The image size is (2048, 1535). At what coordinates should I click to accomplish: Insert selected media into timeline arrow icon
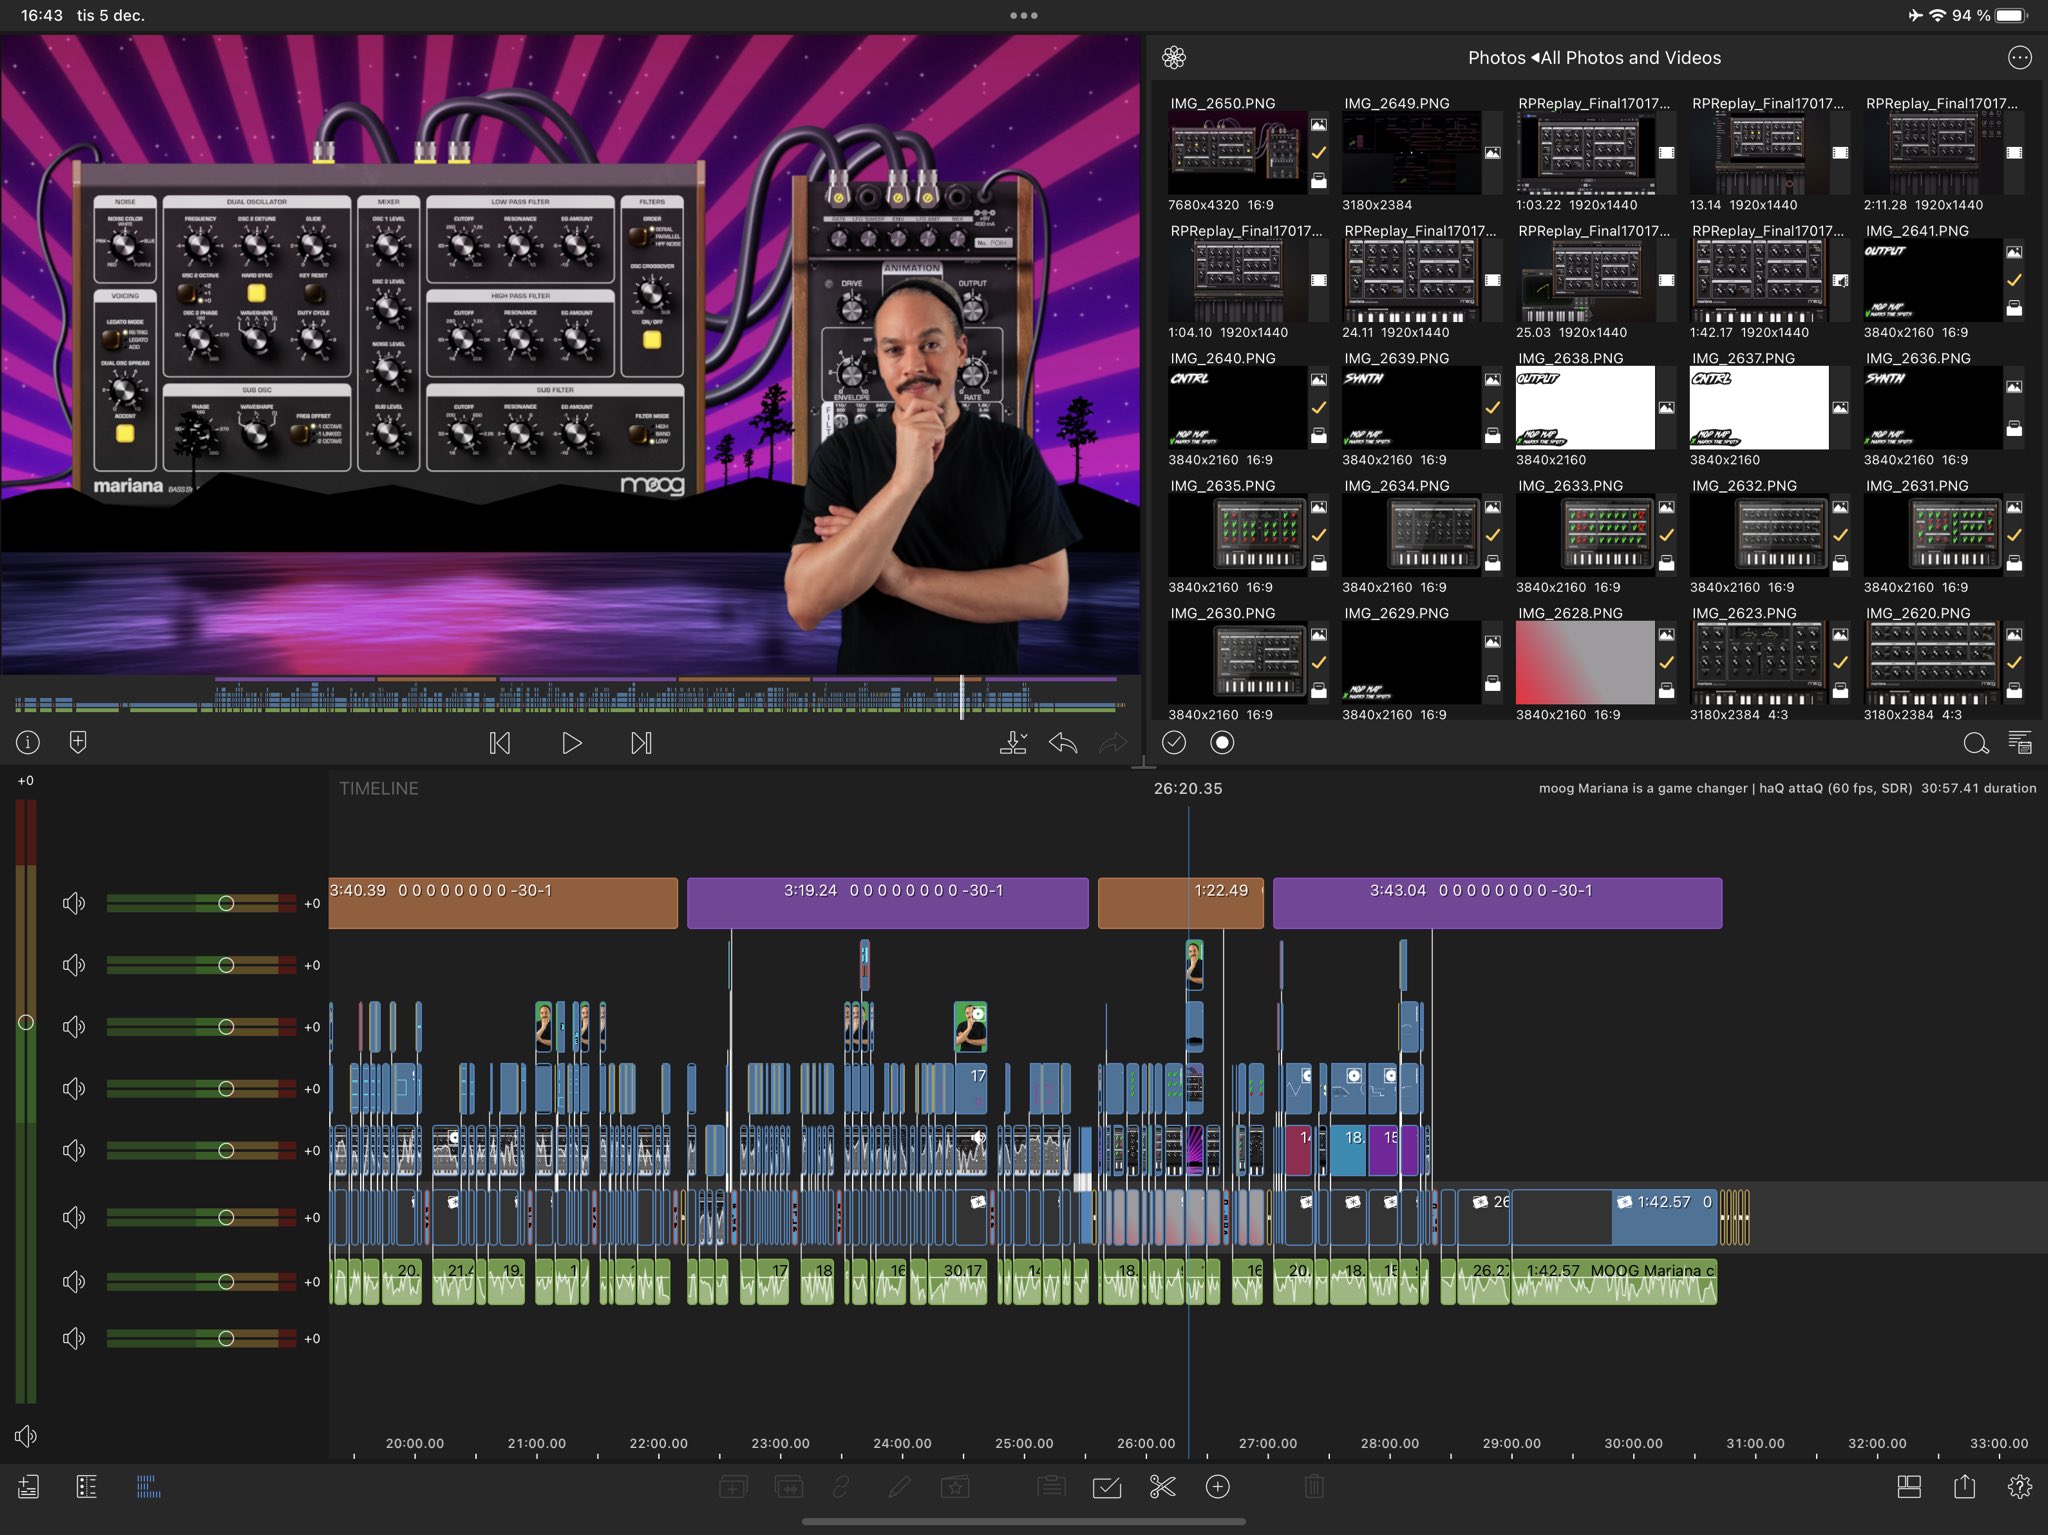pyautogui.click(x=1013, y=742)
